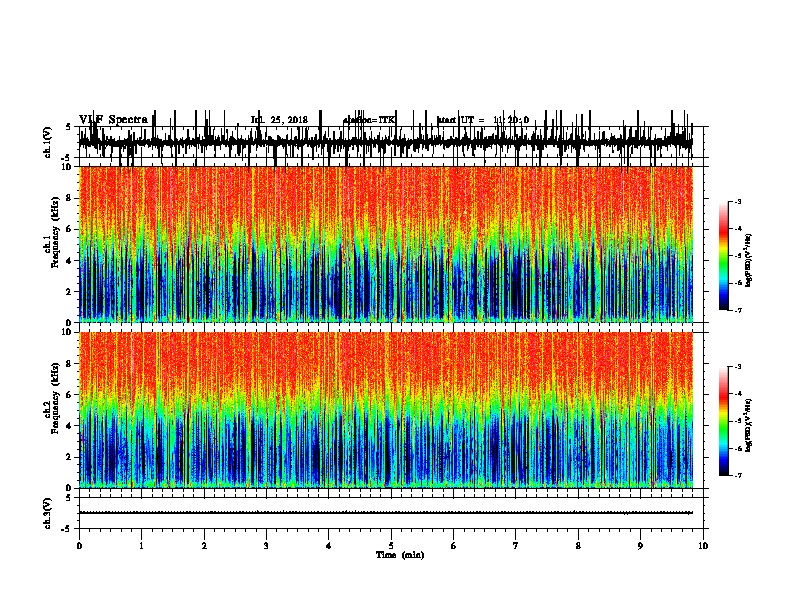The height and width of the screenshot is (612, 792).
Task: Click time axis tick label 0
Action: click(79, 546)
